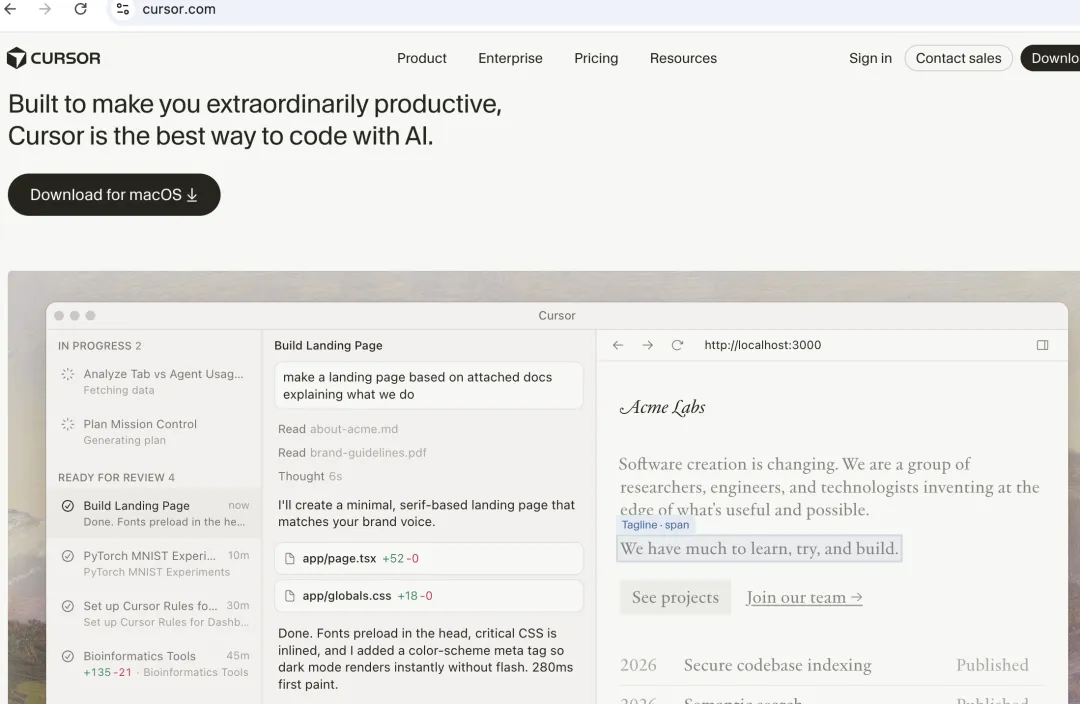Go back in the embedded localhost preview
The height and width of the screenshot is (704, 1080).
pos(618,345)
